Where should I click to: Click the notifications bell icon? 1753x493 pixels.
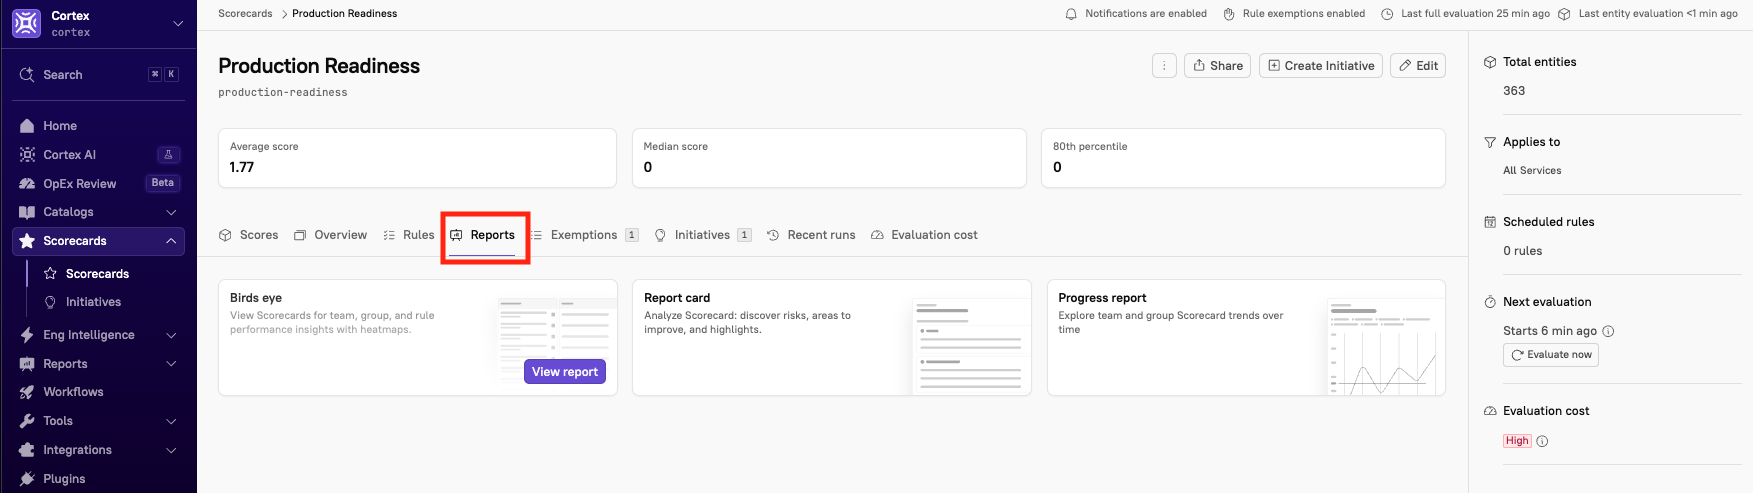pos(1071,14)
